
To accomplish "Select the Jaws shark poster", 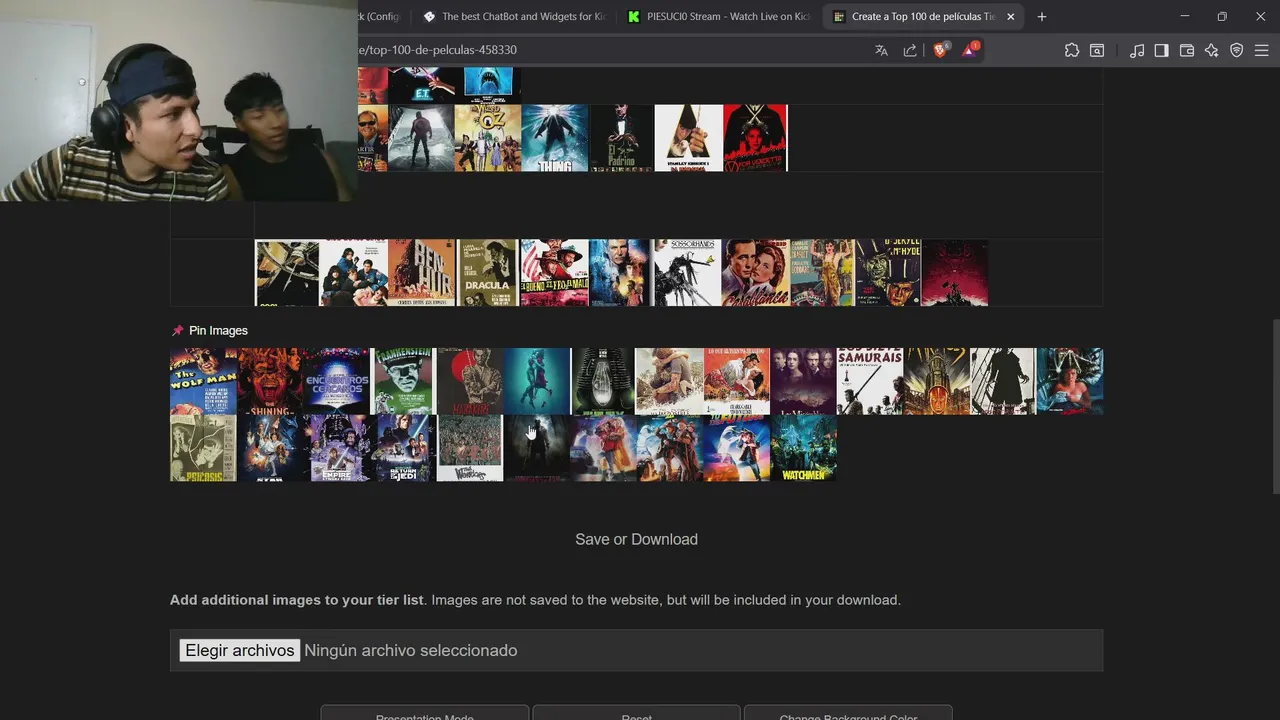I will point(488,85).
